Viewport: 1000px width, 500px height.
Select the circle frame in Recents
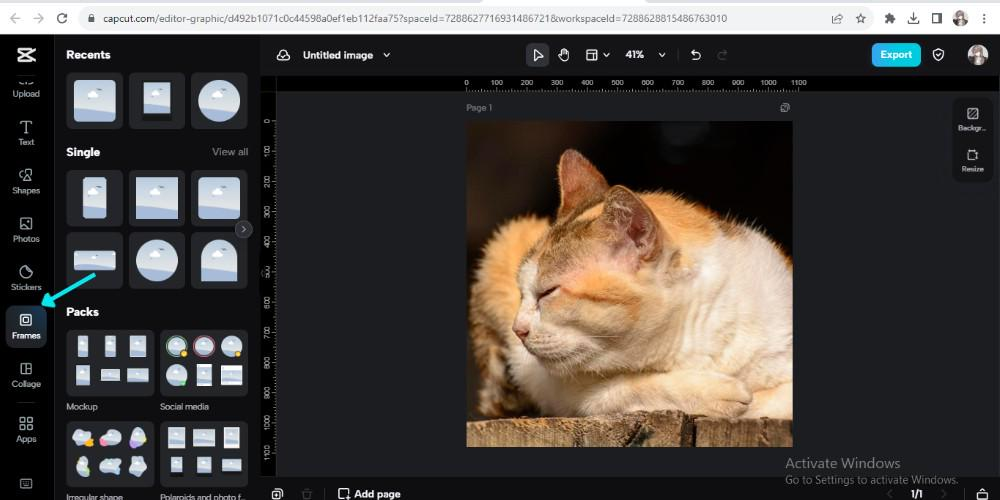[x=219, y=100]
